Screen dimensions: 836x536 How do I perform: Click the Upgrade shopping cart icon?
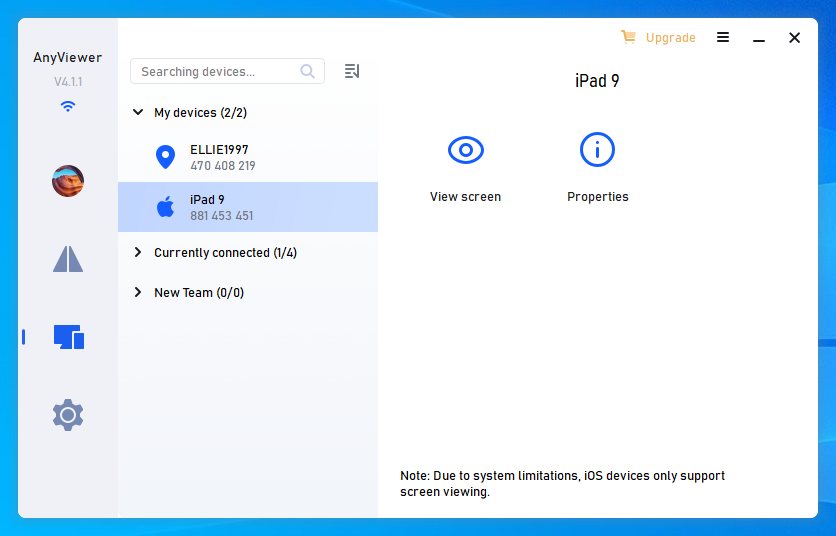tap(628, 37)
